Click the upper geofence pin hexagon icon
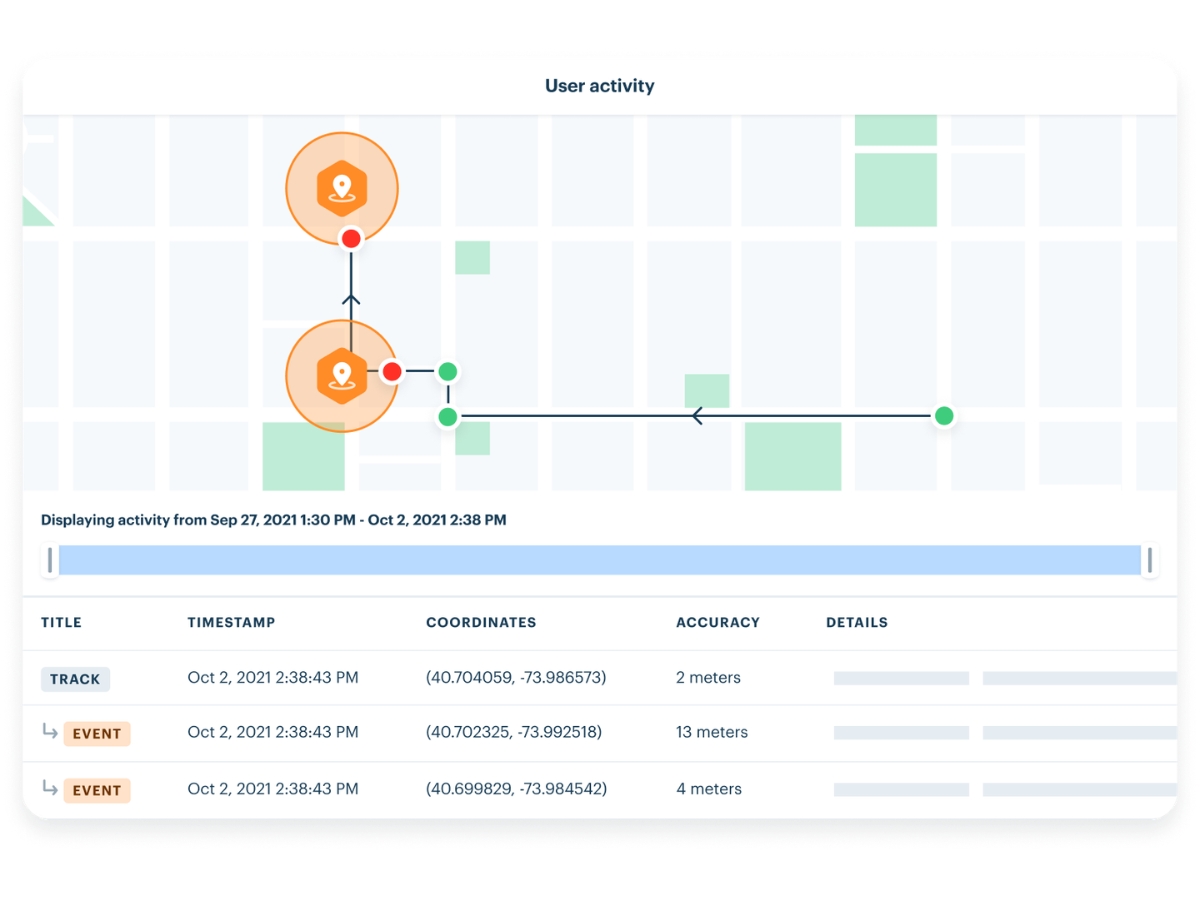Image resolution: width=1200 pixels, height=900 pixels. click(x=342, y=188)
